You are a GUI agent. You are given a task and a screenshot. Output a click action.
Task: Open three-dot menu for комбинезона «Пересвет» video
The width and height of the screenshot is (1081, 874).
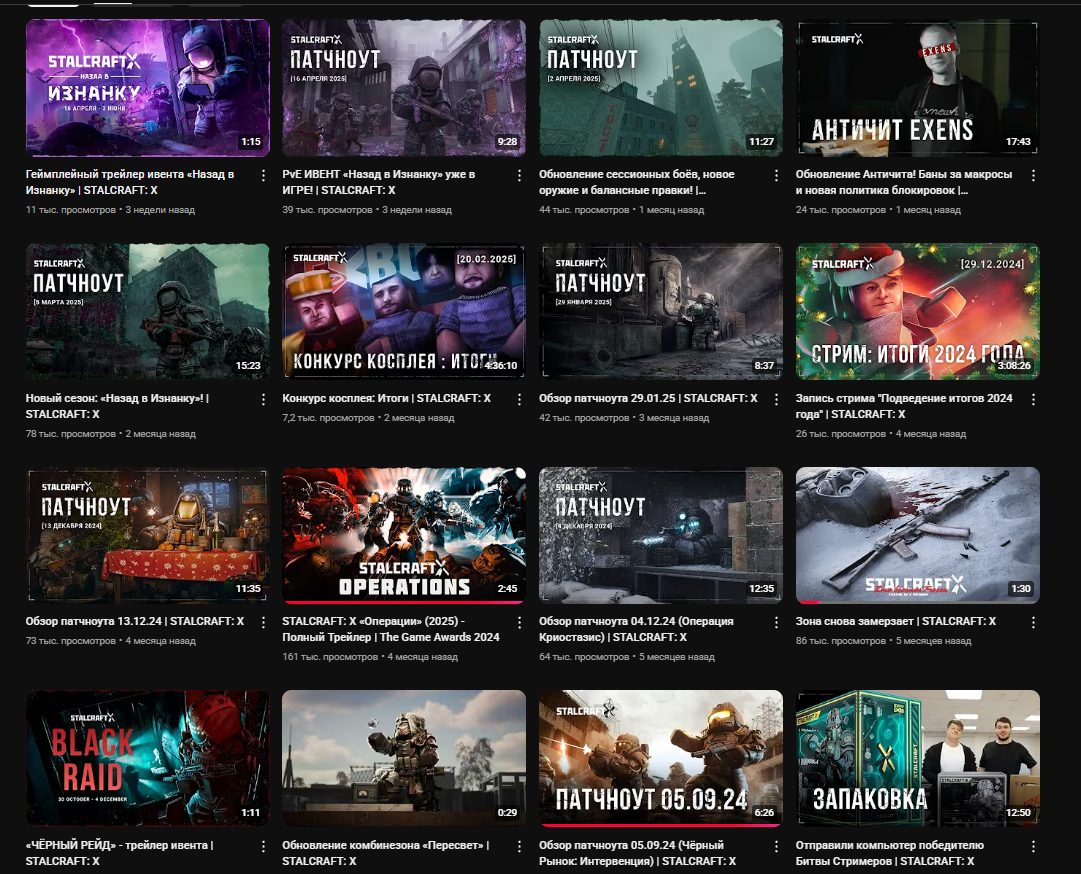519,846
